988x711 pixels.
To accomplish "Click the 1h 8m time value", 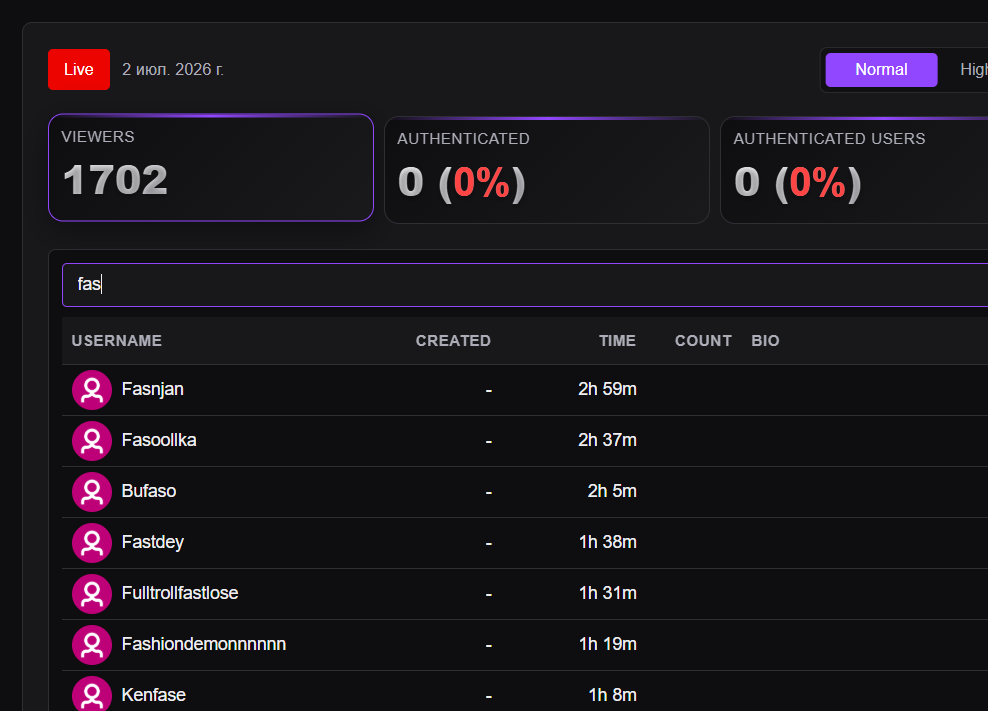I will (612, 695).
